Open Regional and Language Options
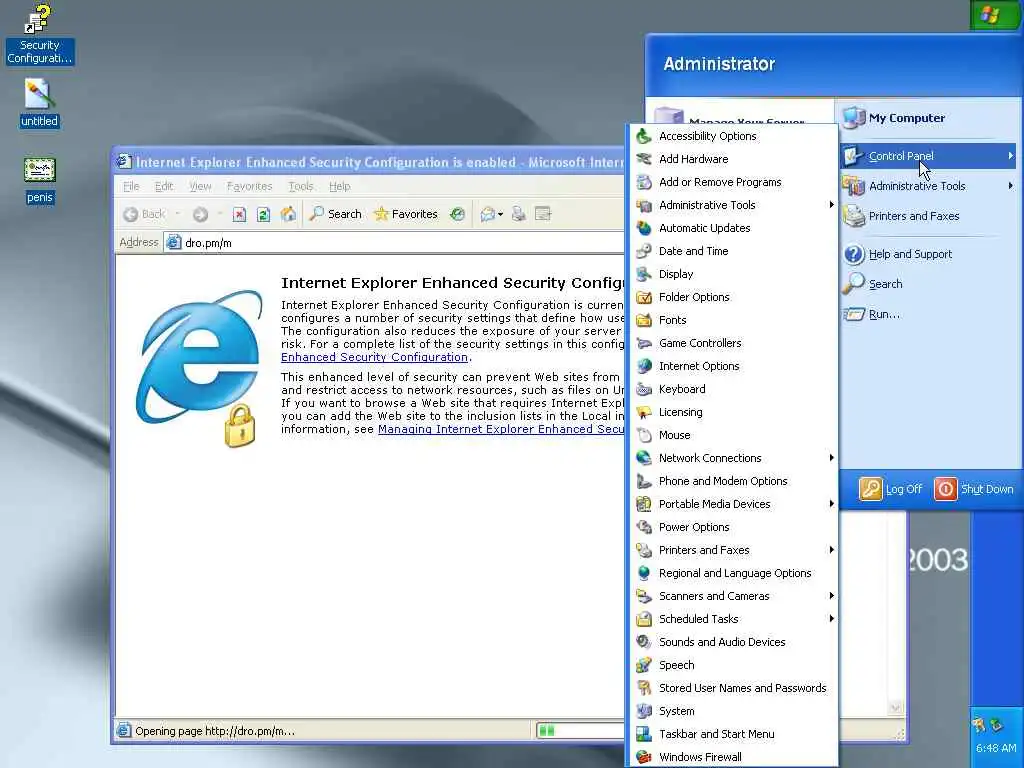1024x768 pixels. click(732, 573)
